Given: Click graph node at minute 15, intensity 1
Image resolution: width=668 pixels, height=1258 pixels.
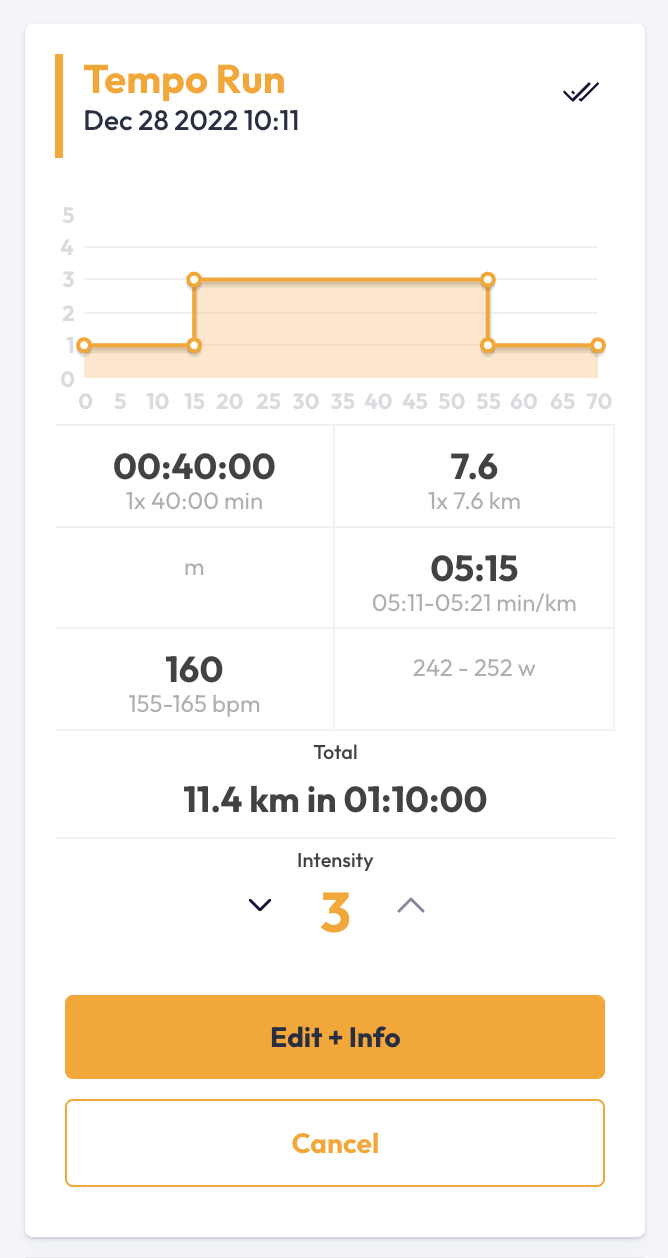Looking at the screenshot, I should tap(194, 346).
